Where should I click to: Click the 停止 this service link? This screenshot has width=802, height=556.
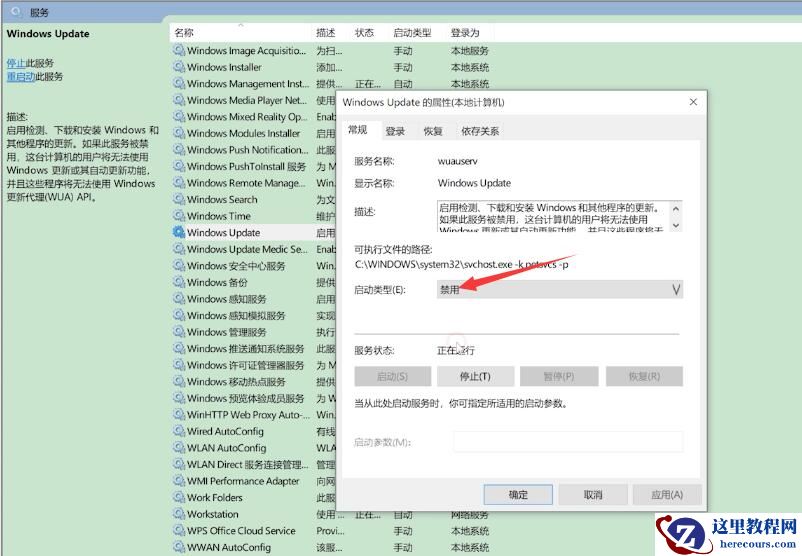click(16, 63)
